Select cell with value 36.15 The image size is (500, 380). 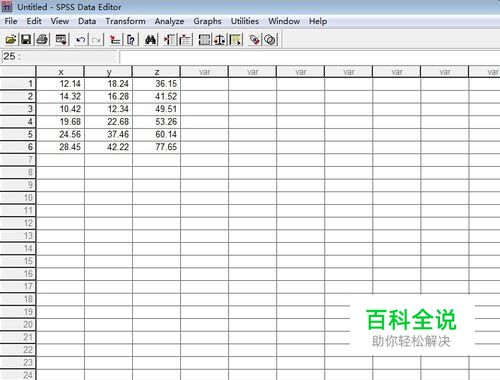[156, 84]
